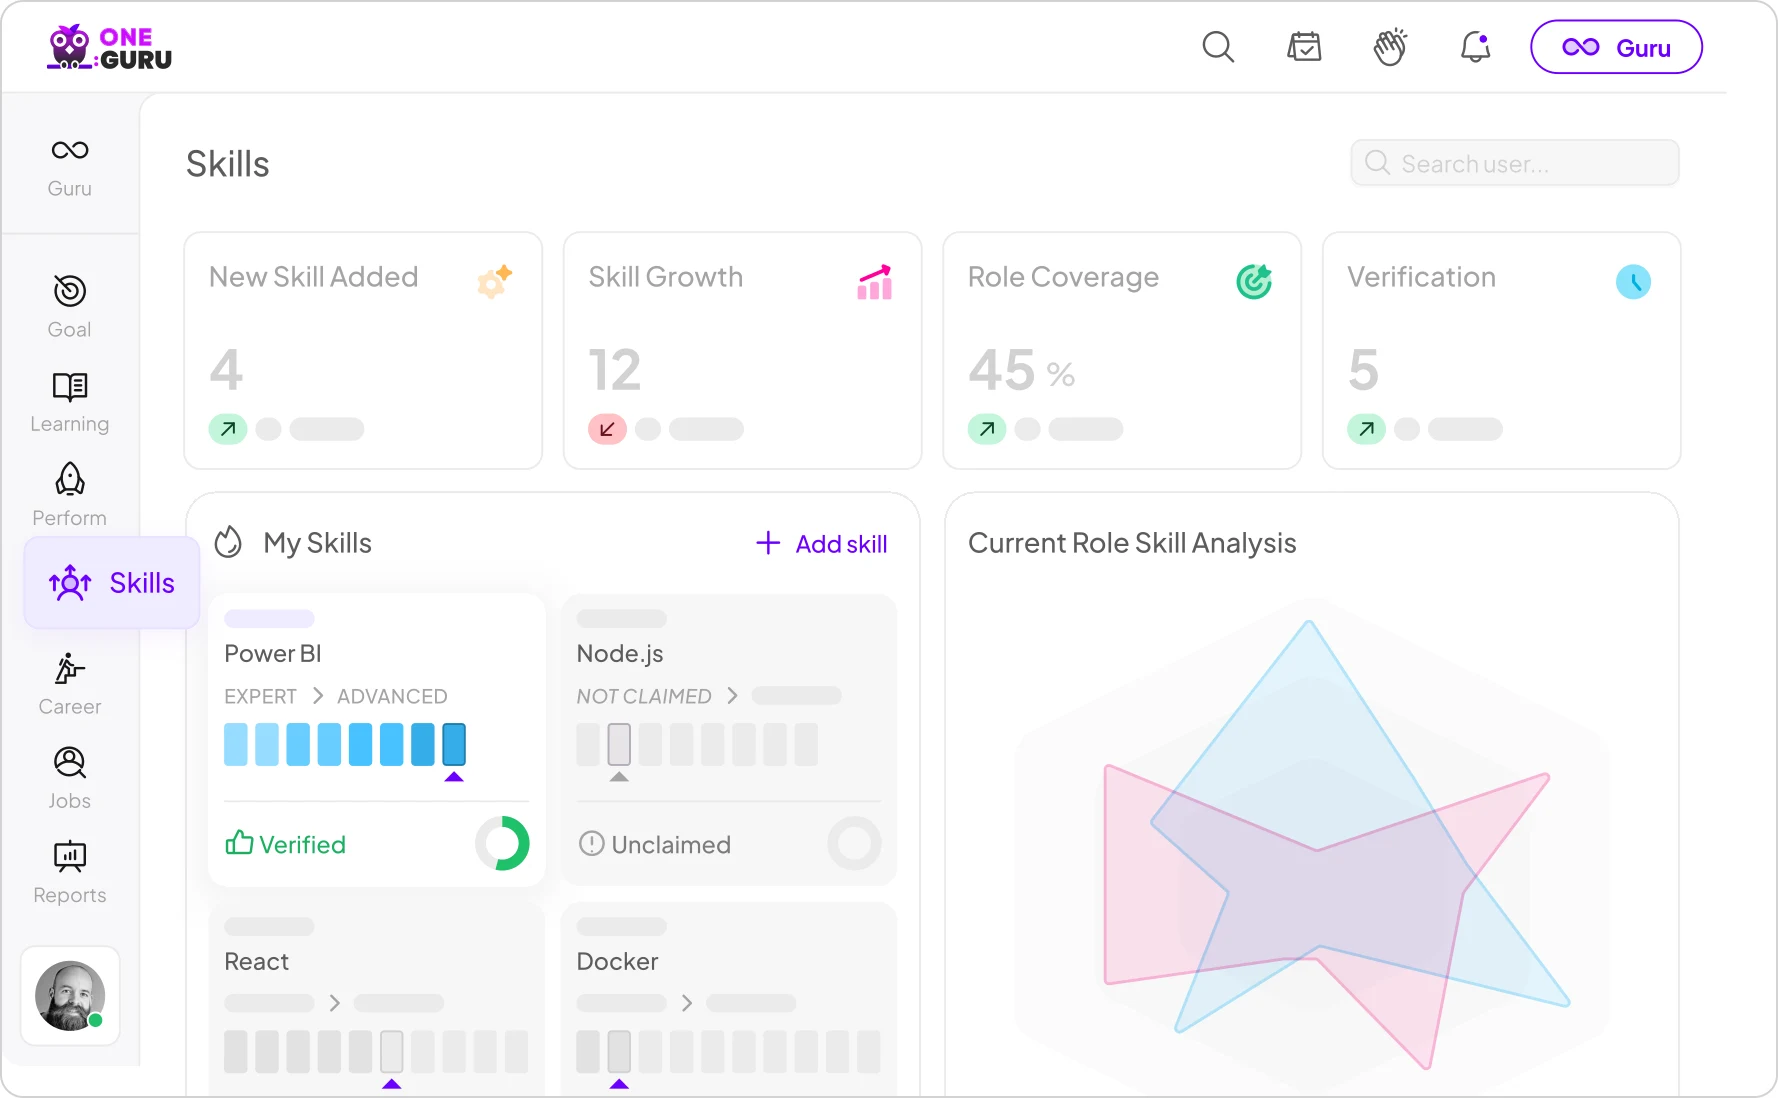The image size is (1778, 1098).
Task: Click the Skill Growth chart icon
Action: pos(875,282)
